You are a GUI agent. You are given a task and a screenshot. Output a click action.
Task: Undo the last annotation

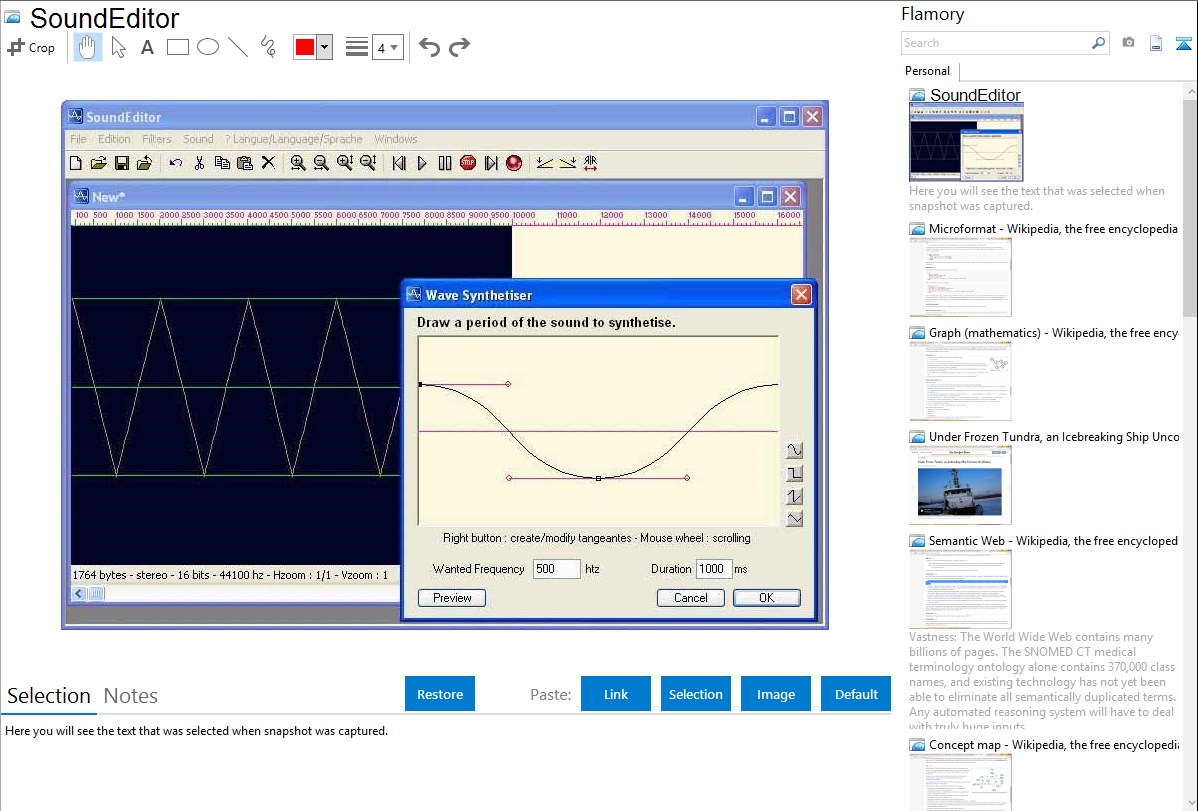(429, 47)
